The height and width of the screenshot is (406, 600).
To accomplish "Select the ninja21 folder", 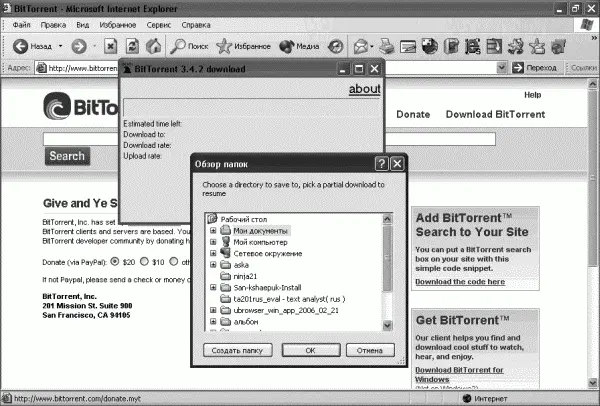I will point(245,276).
